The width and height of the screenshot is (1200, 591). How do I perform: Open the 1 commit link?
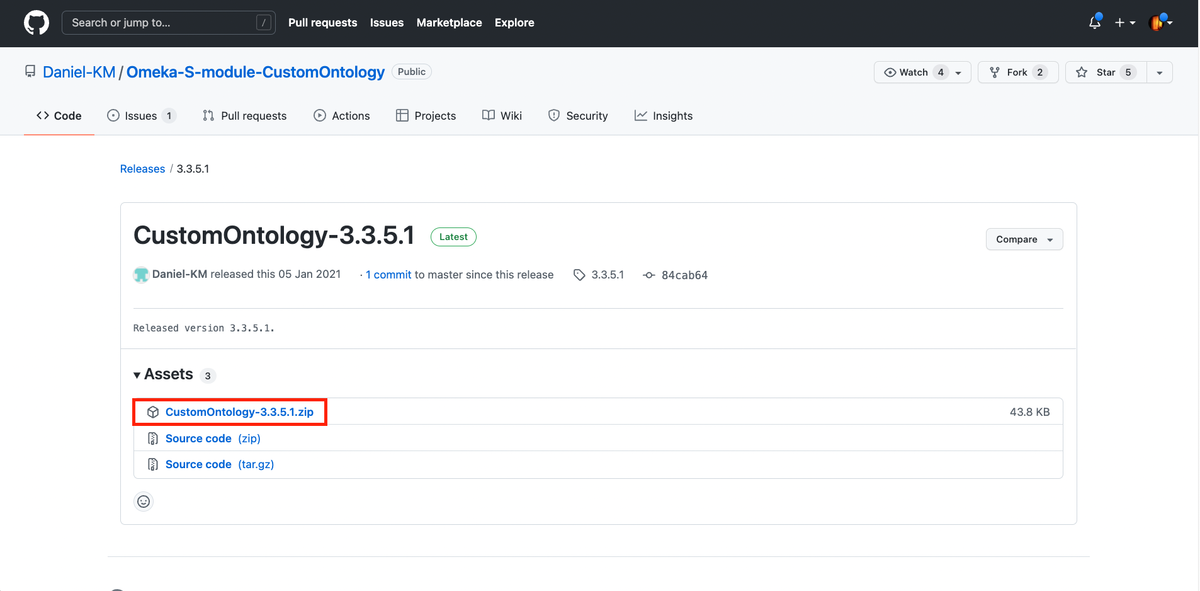click(x=388, y=275)
